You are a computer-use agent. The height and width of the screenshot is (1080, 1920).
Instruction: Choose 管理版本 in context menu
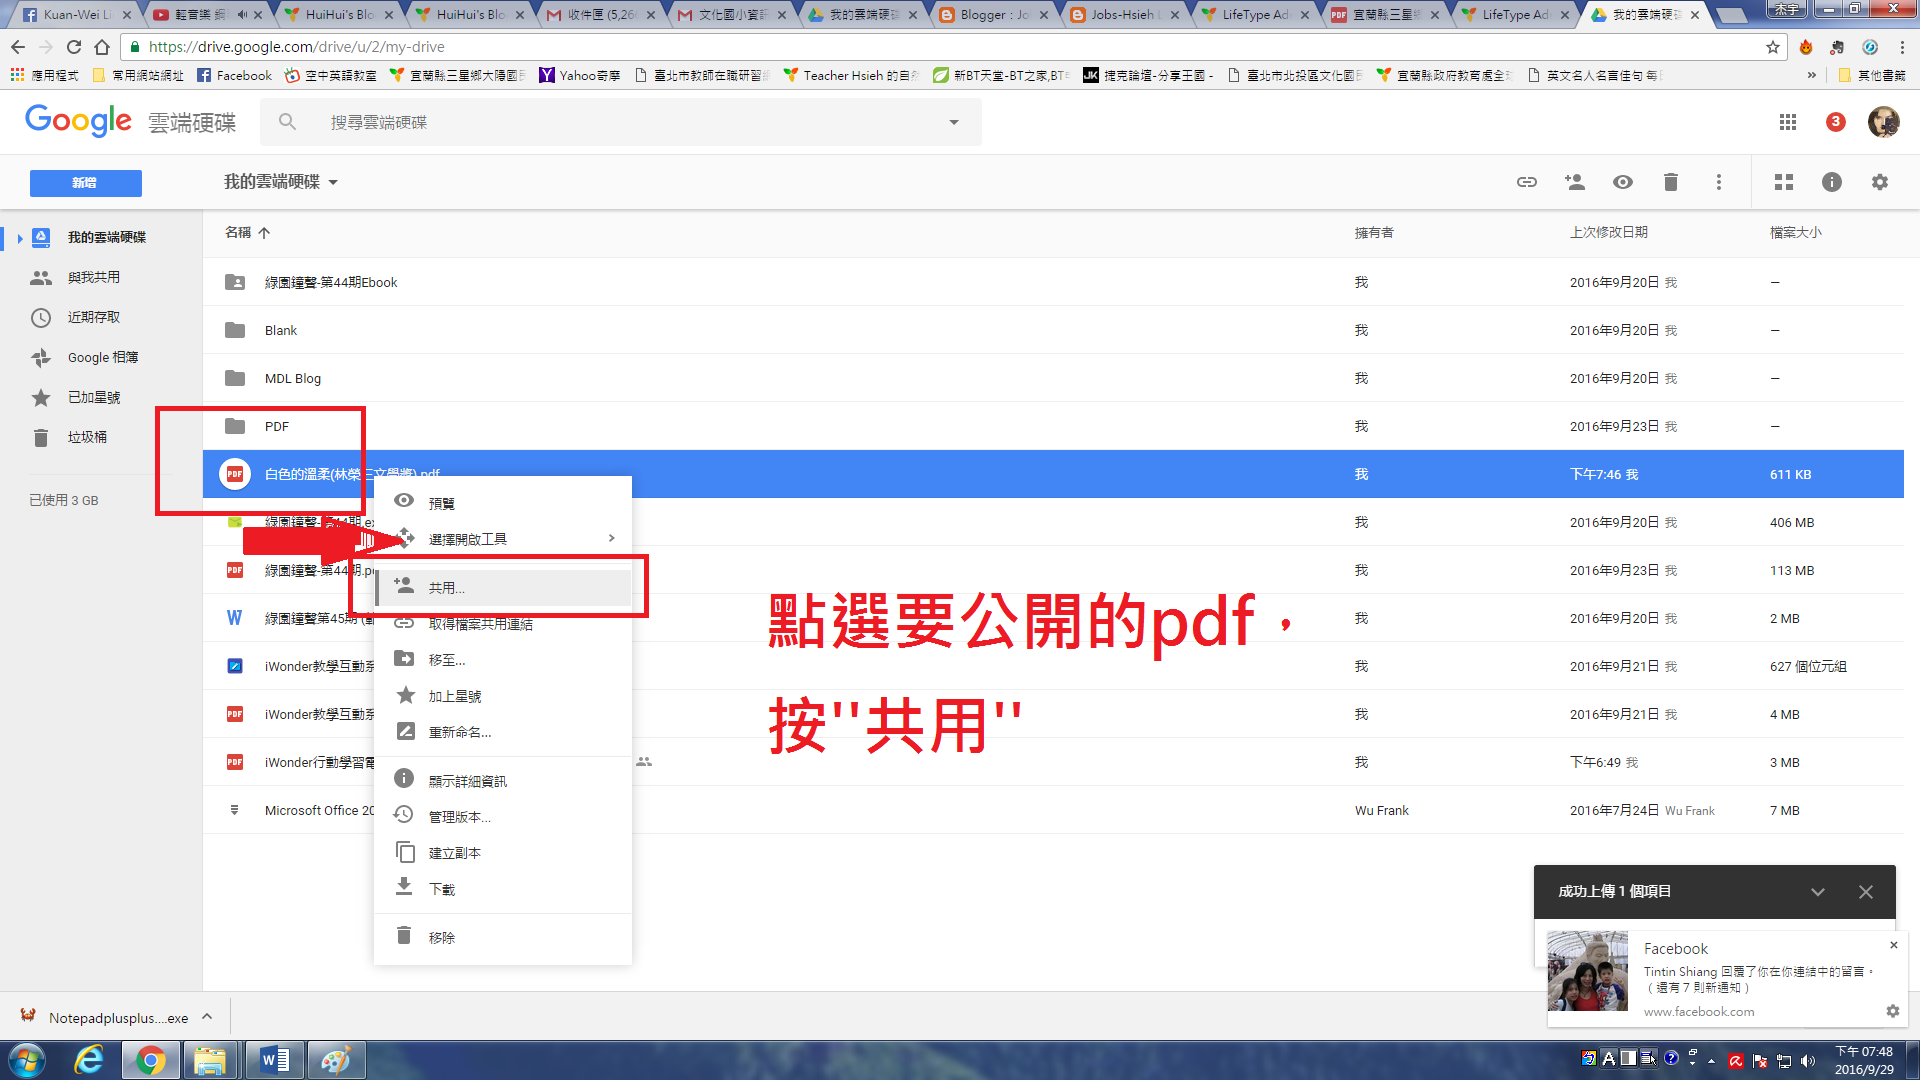click(502, 817)
